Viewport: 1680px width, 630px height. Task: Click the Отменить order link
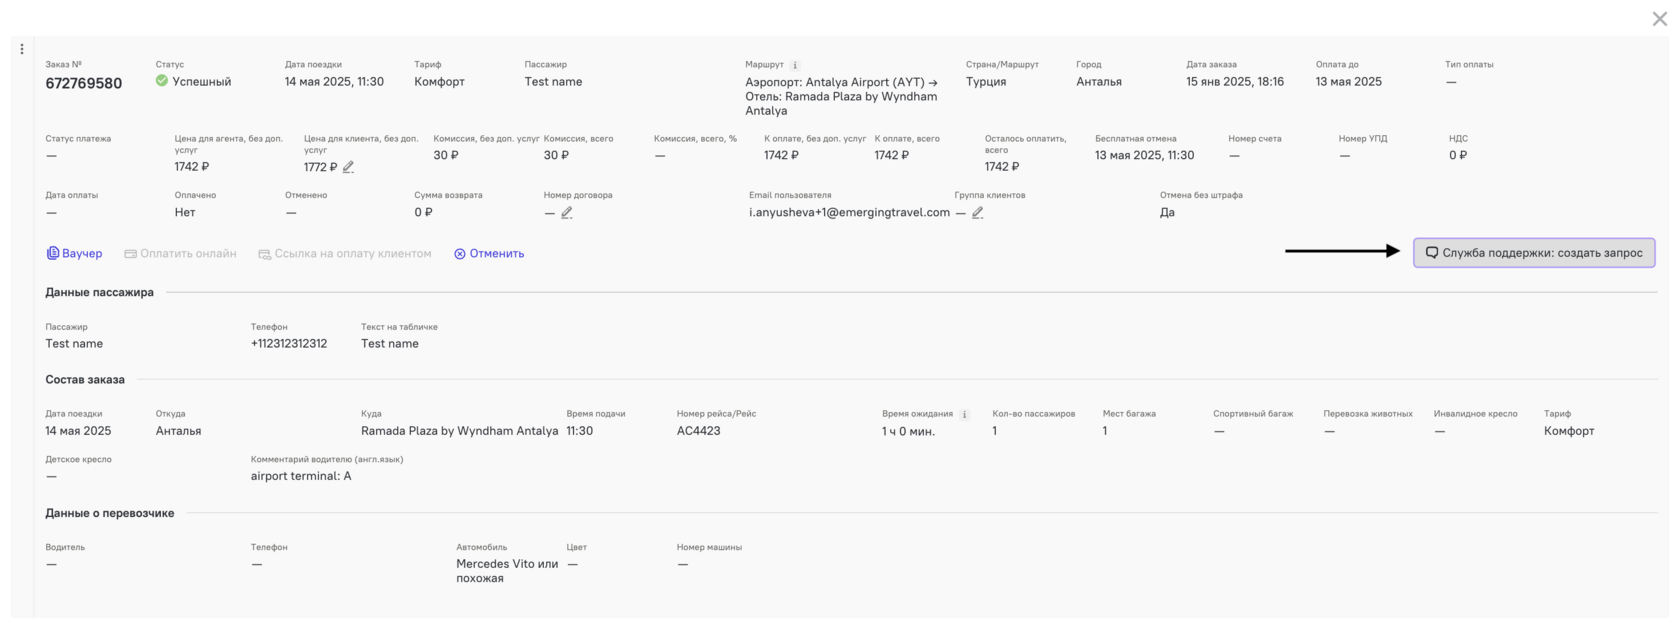click(x=489, y=254)
